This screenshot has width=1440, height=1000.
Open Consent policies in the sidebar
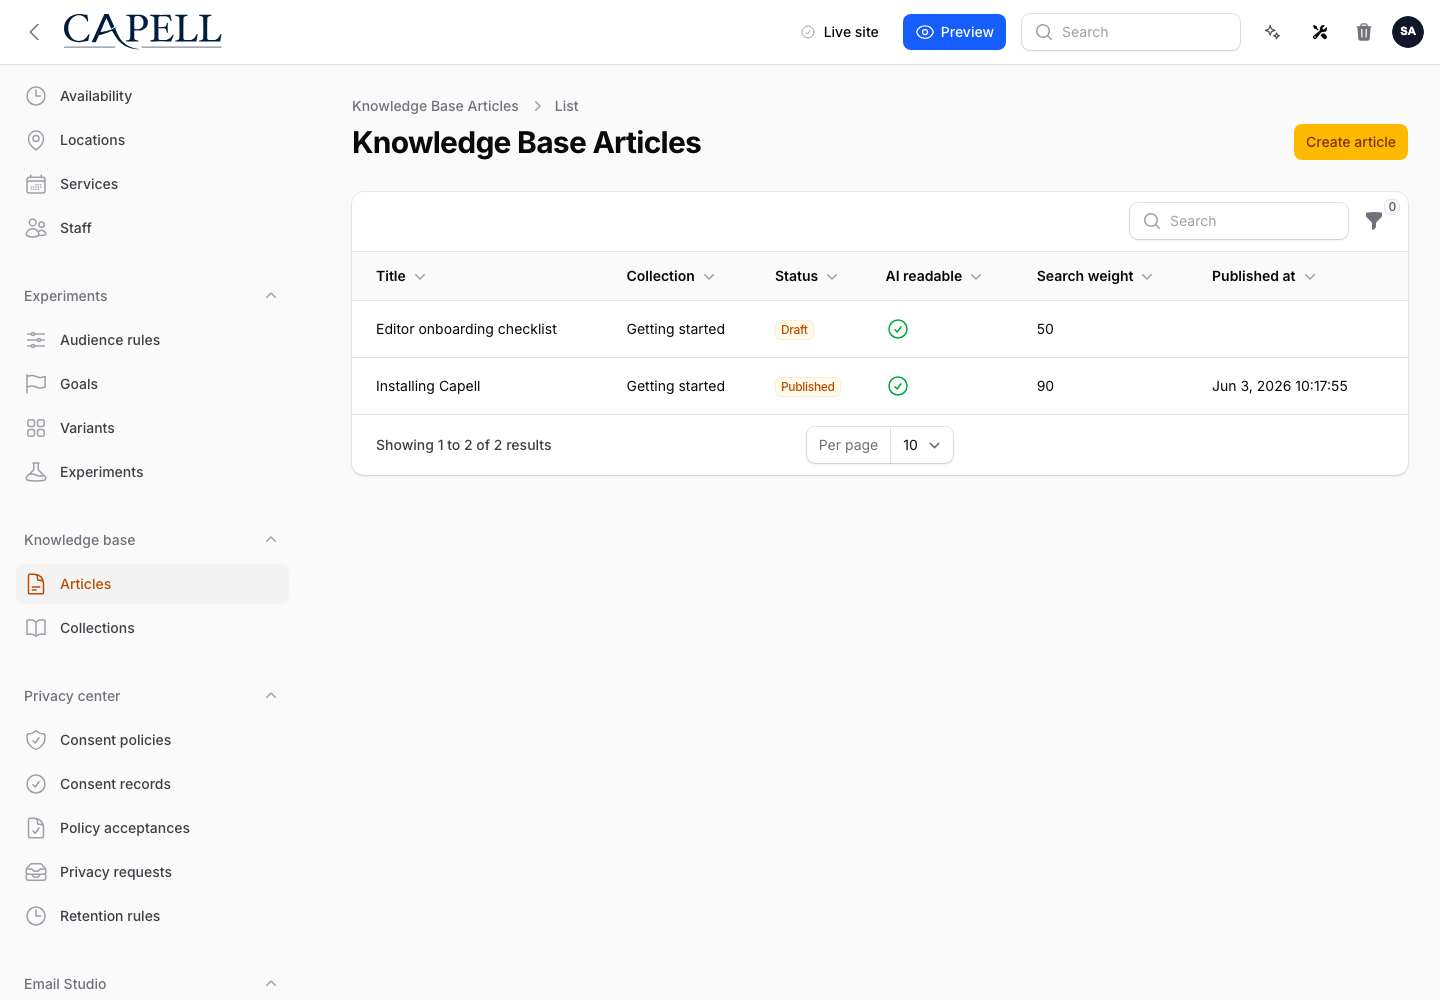[x=152, y=740]
